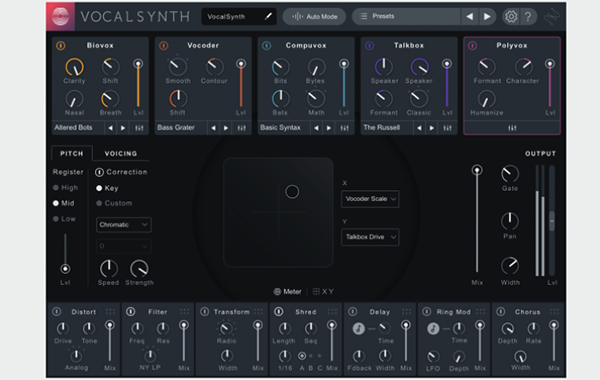Open the Chromatic scale dropdown
This screenshot has width=600, height=380.
(x=124, y=225)
